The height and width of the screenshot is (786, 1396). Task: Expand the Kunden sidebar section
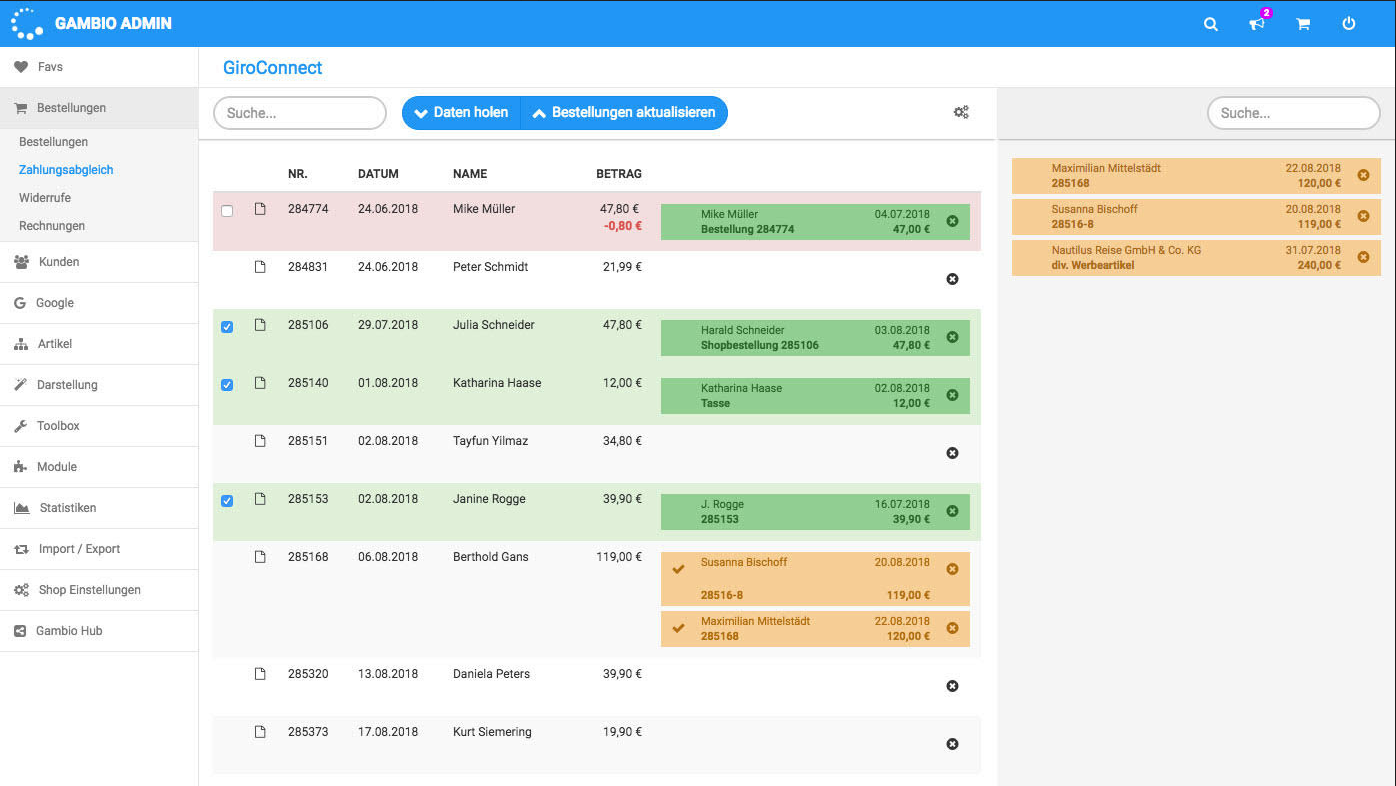point(59,262)
